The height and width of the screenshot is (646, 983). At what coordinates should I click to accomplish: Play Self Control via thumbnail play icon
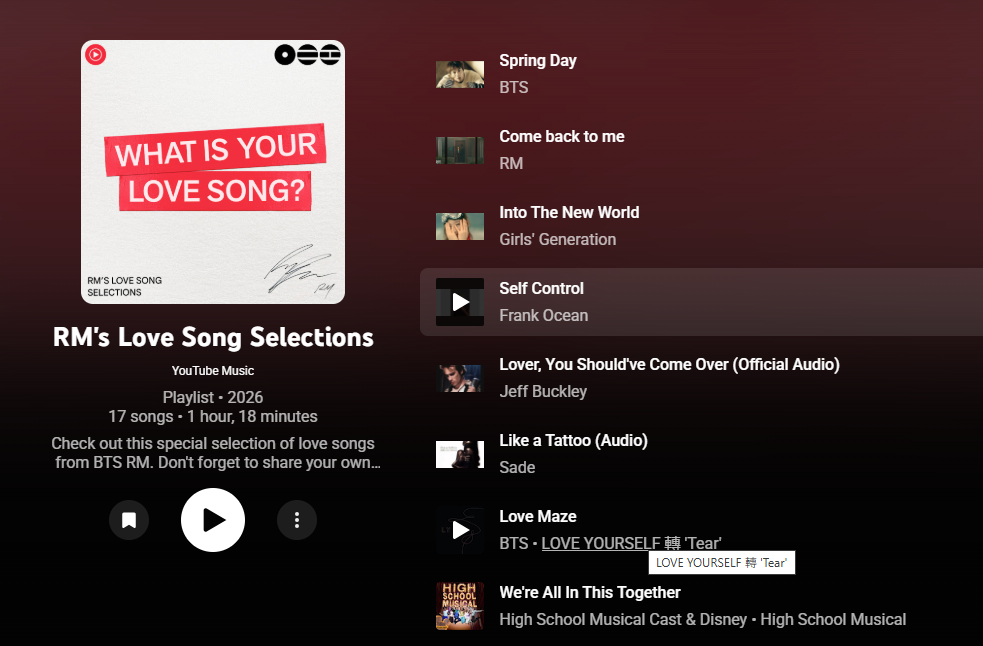pos(460,302)
